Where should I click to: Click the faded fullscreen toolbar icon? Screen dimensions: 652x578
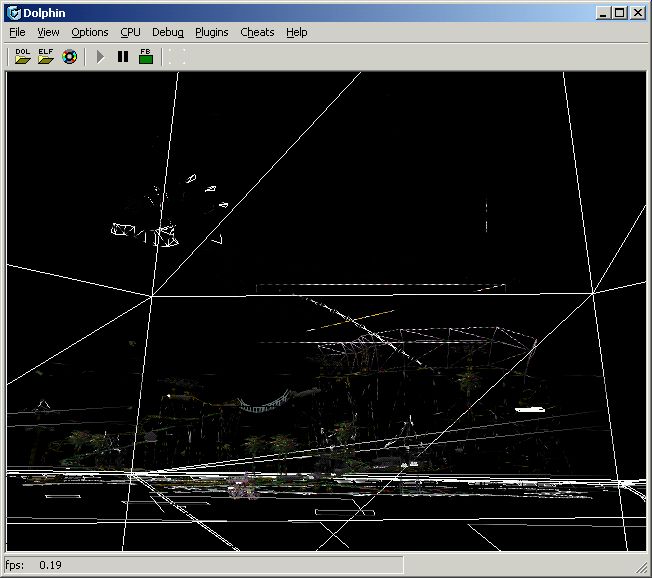tap(177, 57)
